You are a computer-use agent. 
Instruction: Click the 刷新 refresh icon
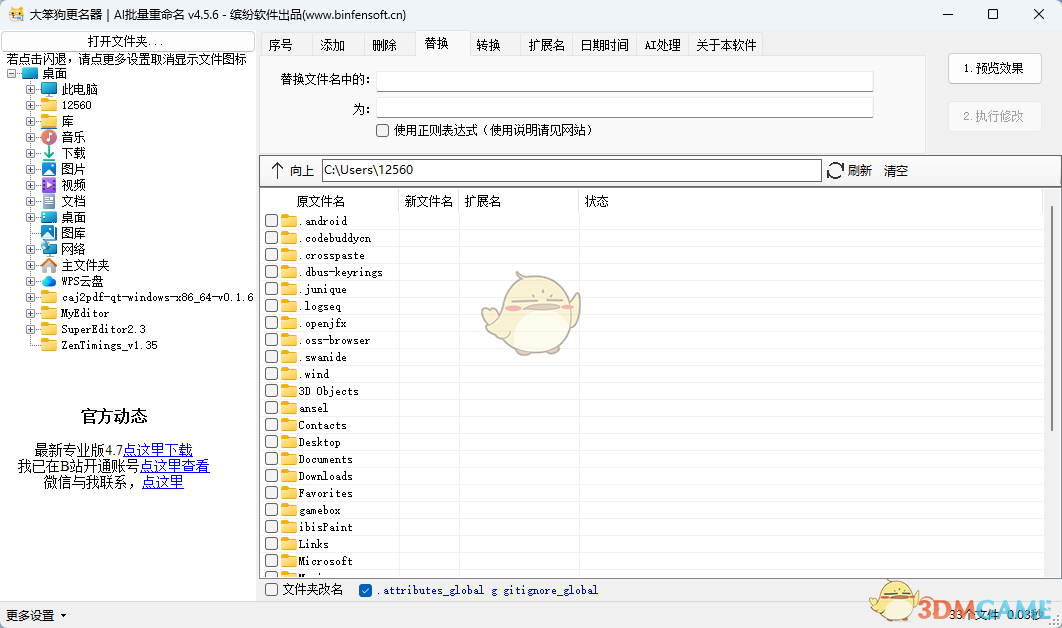835,170
